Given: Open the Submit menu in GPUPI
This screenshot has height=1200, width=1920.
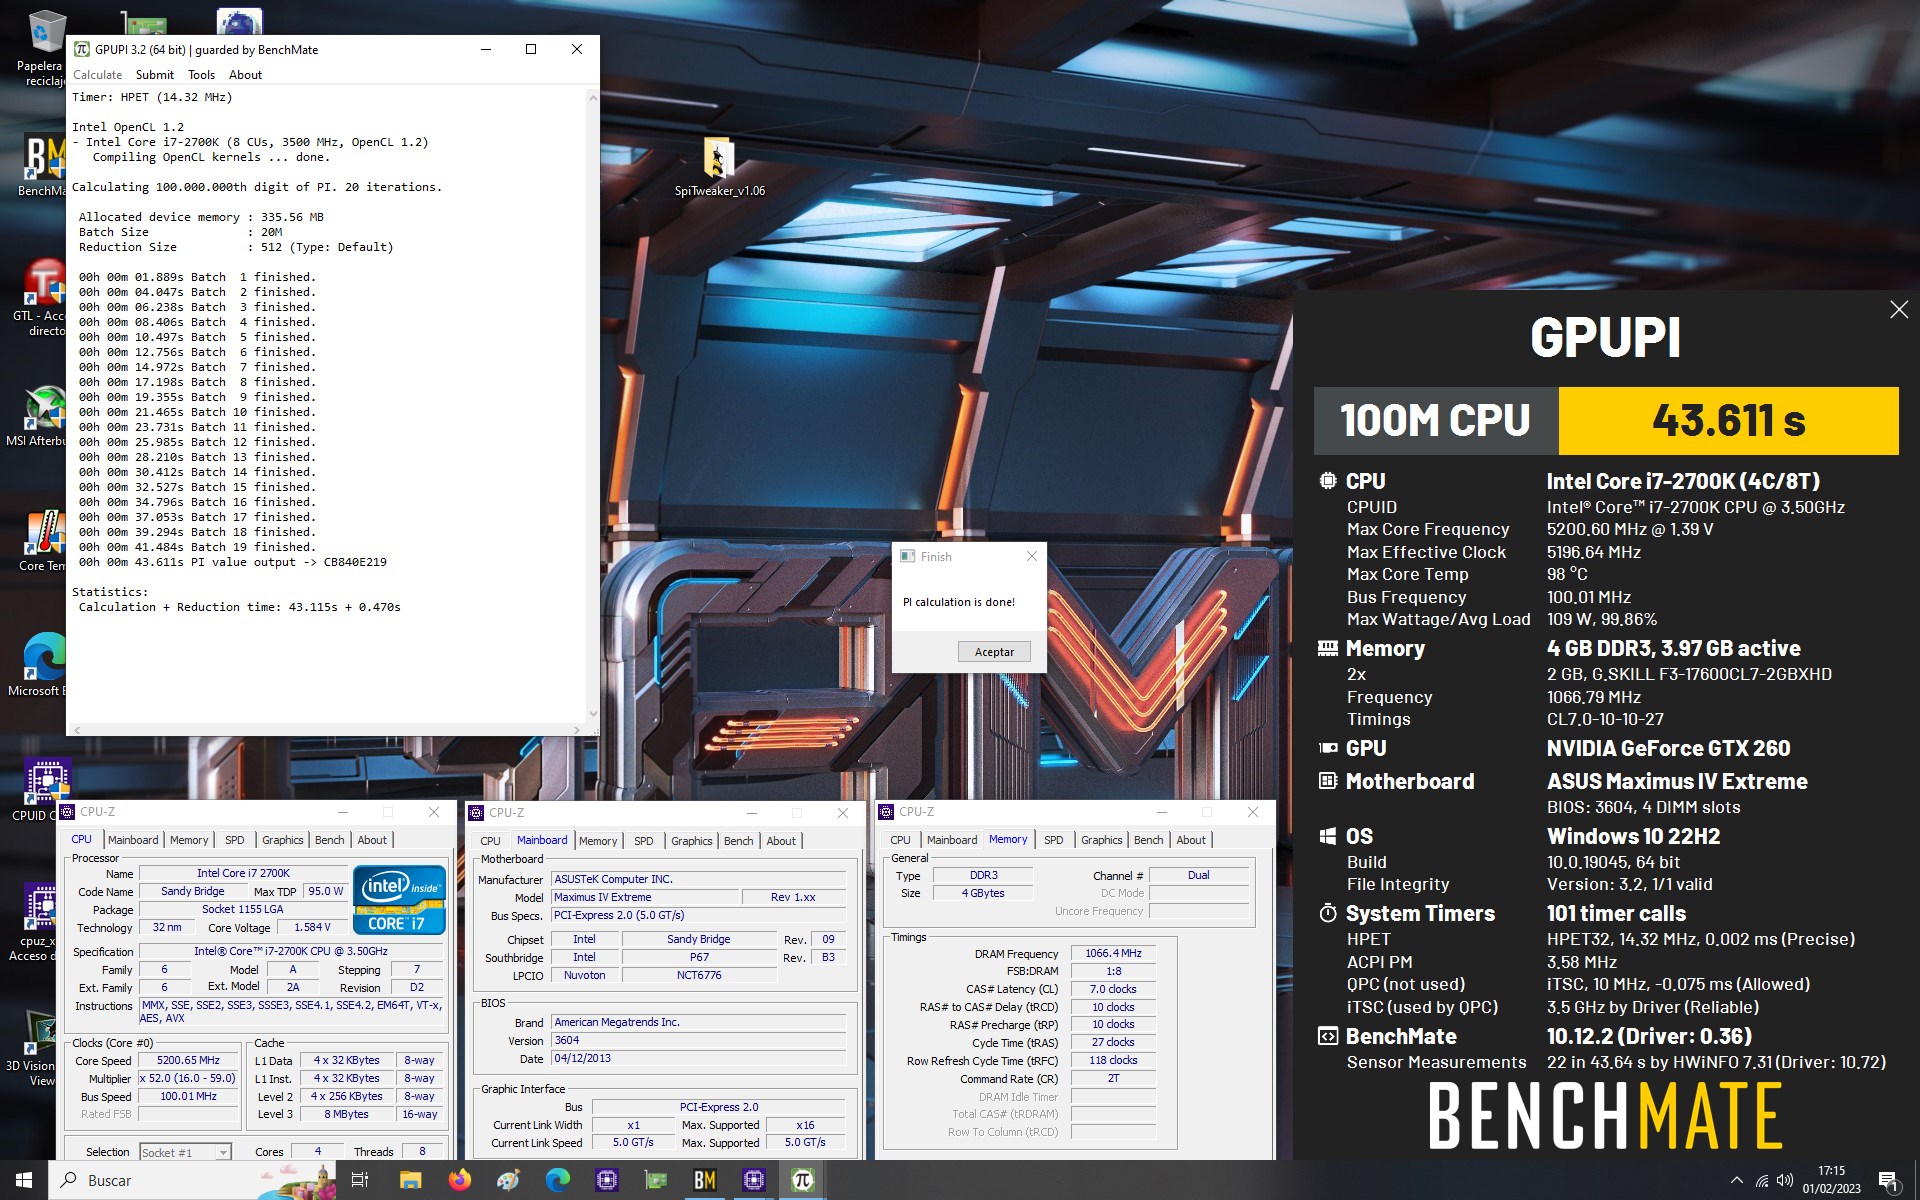Looking at the screenshot, I should tap(155, 75).
